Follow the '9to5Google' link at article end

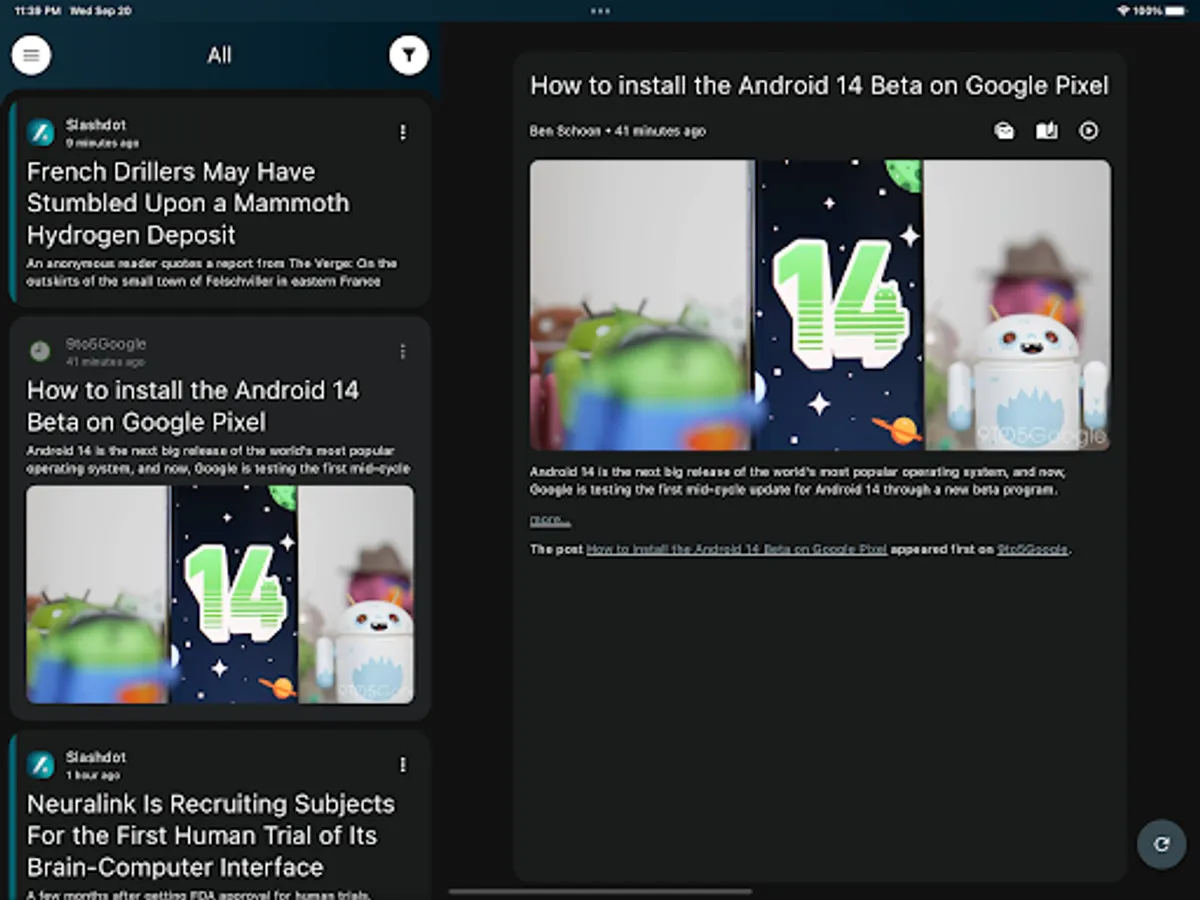tap(1033, 549)
